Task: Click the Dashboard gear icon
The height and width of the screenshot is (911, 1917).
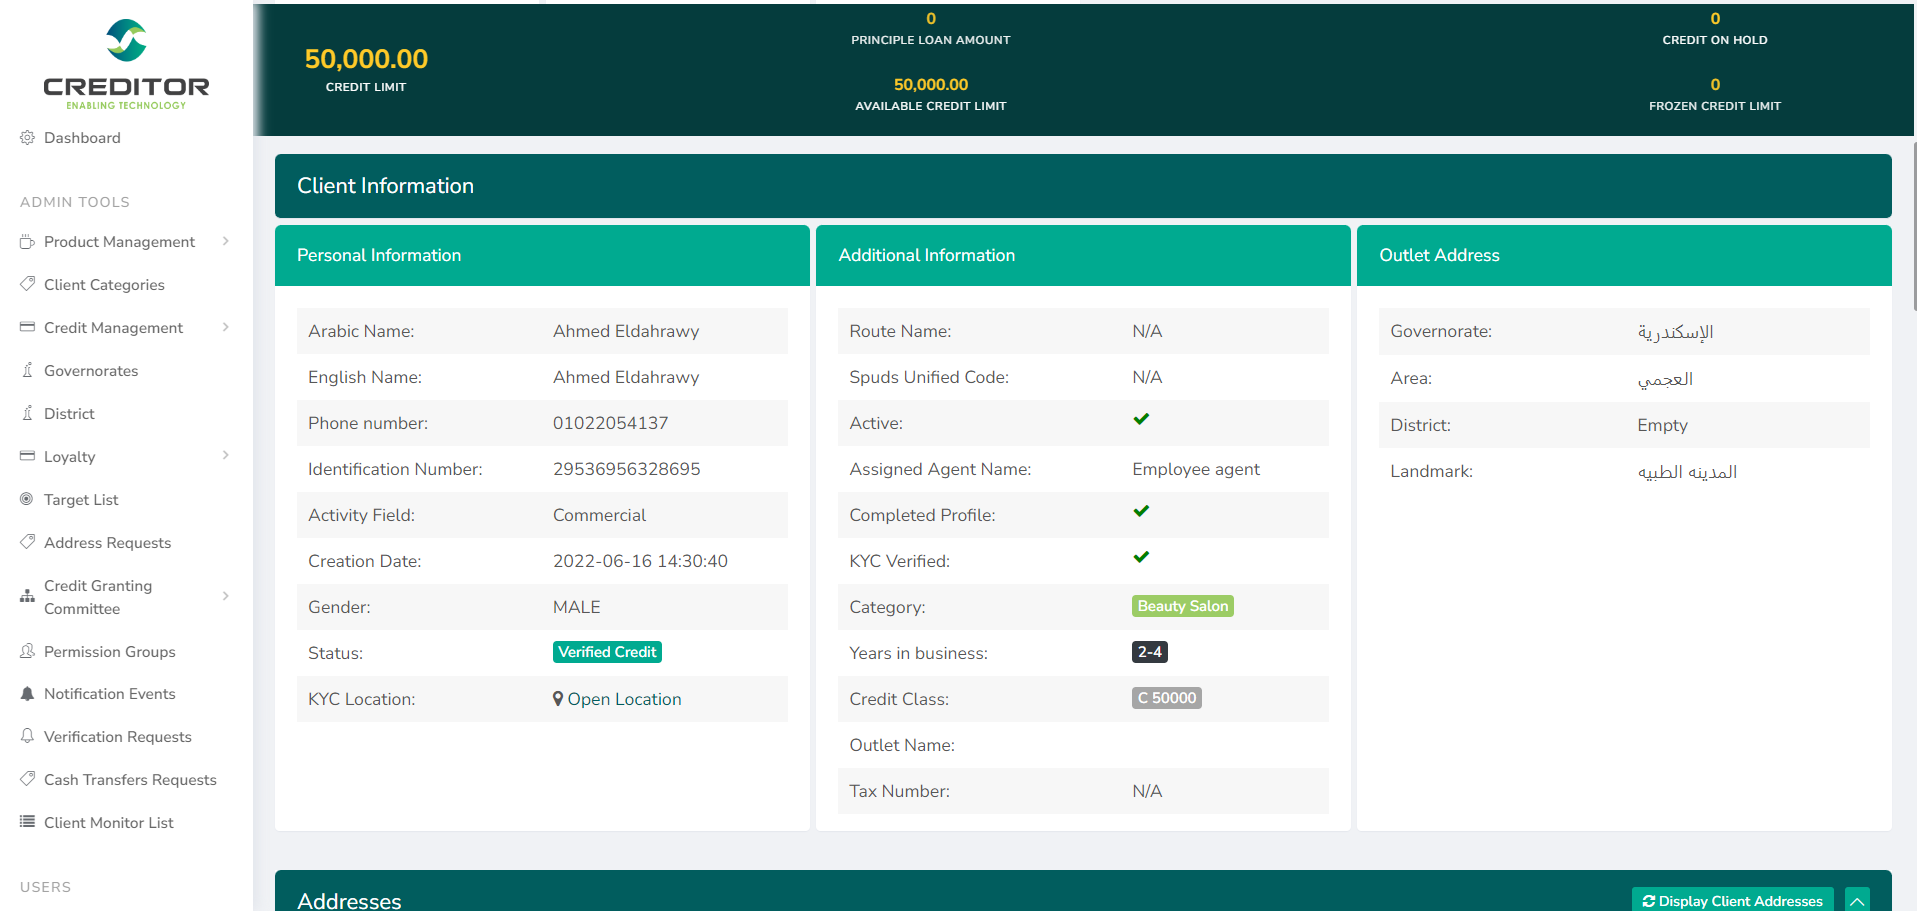Action: click(x=27, y=138)
